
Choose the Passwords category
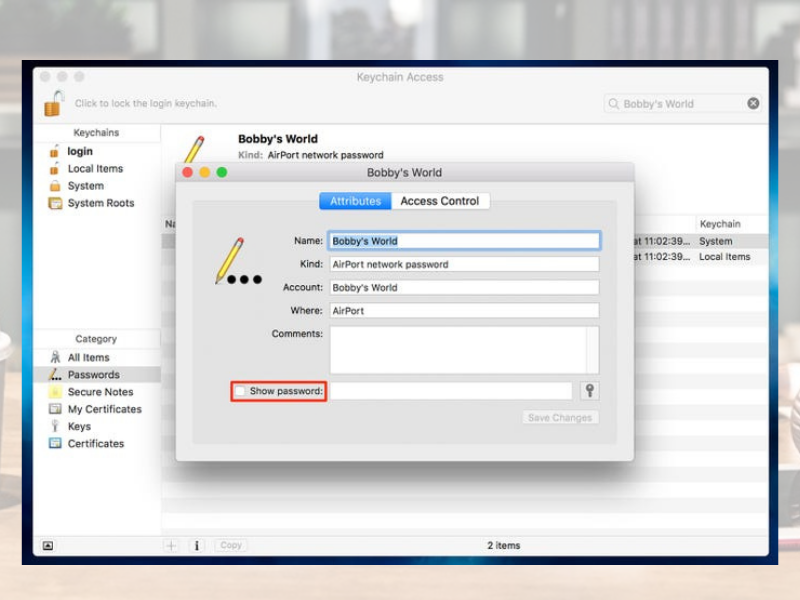tap(94, 375)
